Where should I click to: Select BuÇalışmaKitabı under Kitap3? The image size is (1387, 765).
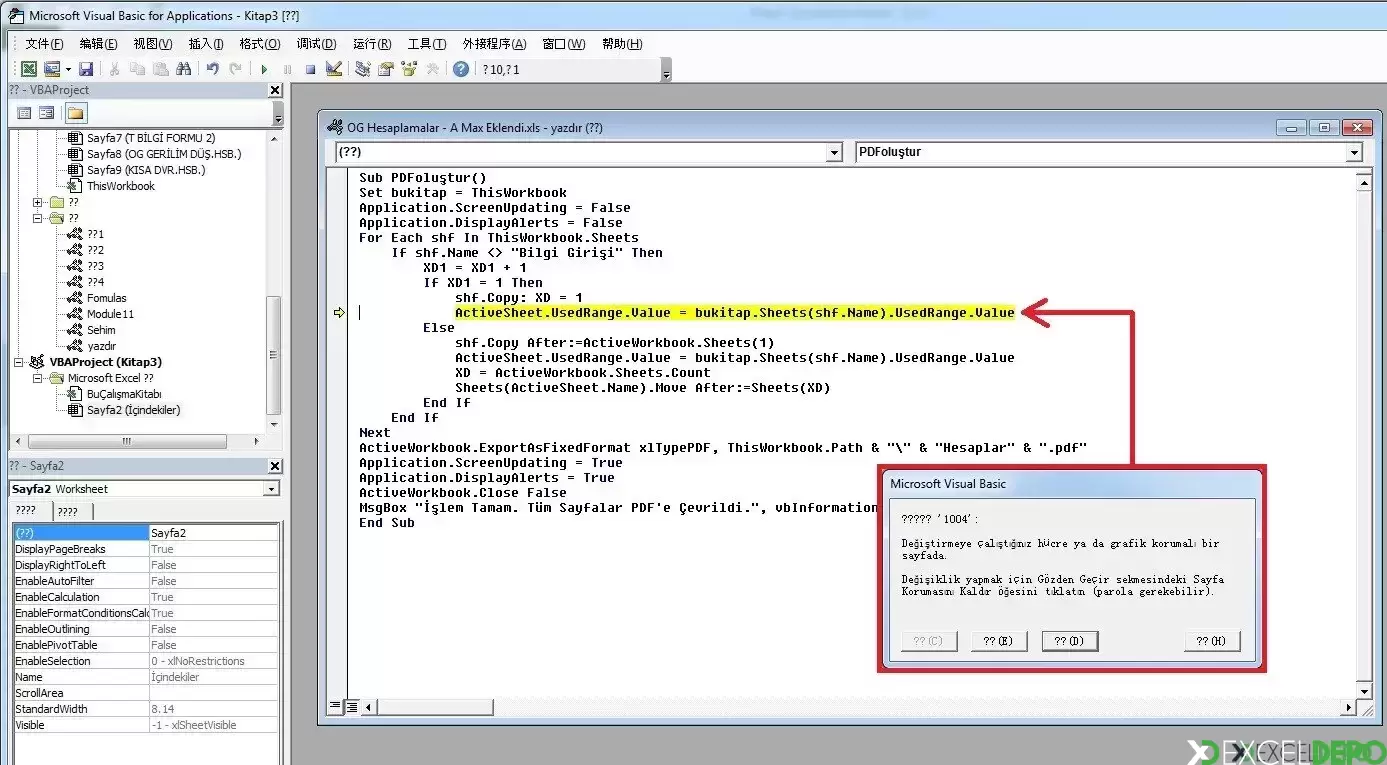(x=124, y=394)
